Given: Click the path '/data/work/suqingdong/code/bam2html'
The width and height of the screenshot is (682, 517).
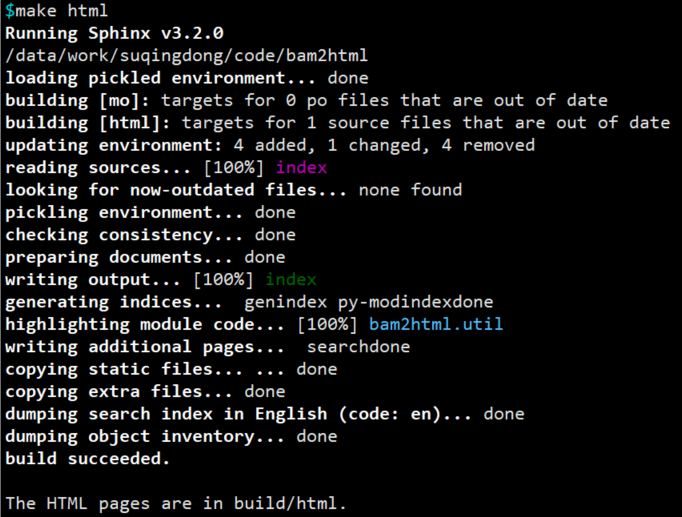Looking at the screenshot, I should point(187,56).
